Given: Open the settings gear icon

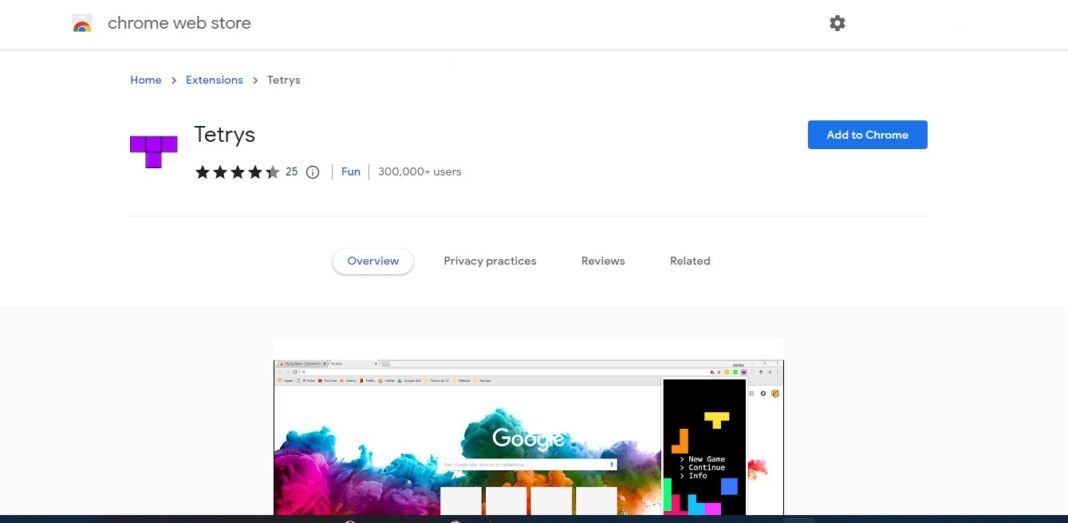Looking at the screenshot, I should tap(837, 23).
